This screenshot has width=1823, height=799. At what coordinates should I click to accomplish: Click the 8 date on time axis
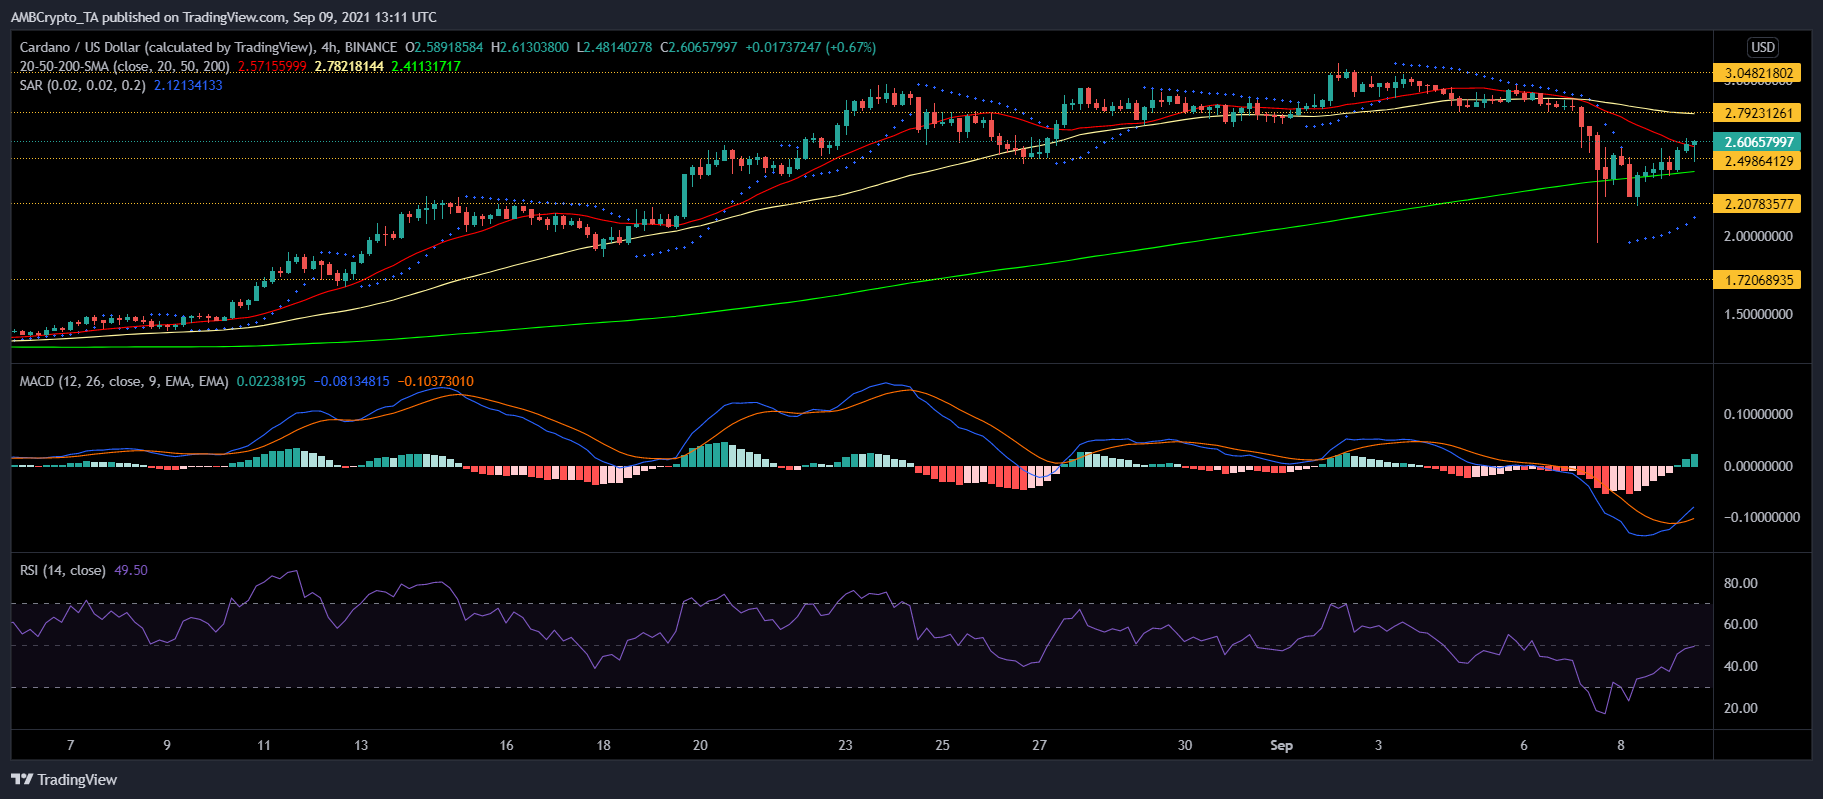1621,745
